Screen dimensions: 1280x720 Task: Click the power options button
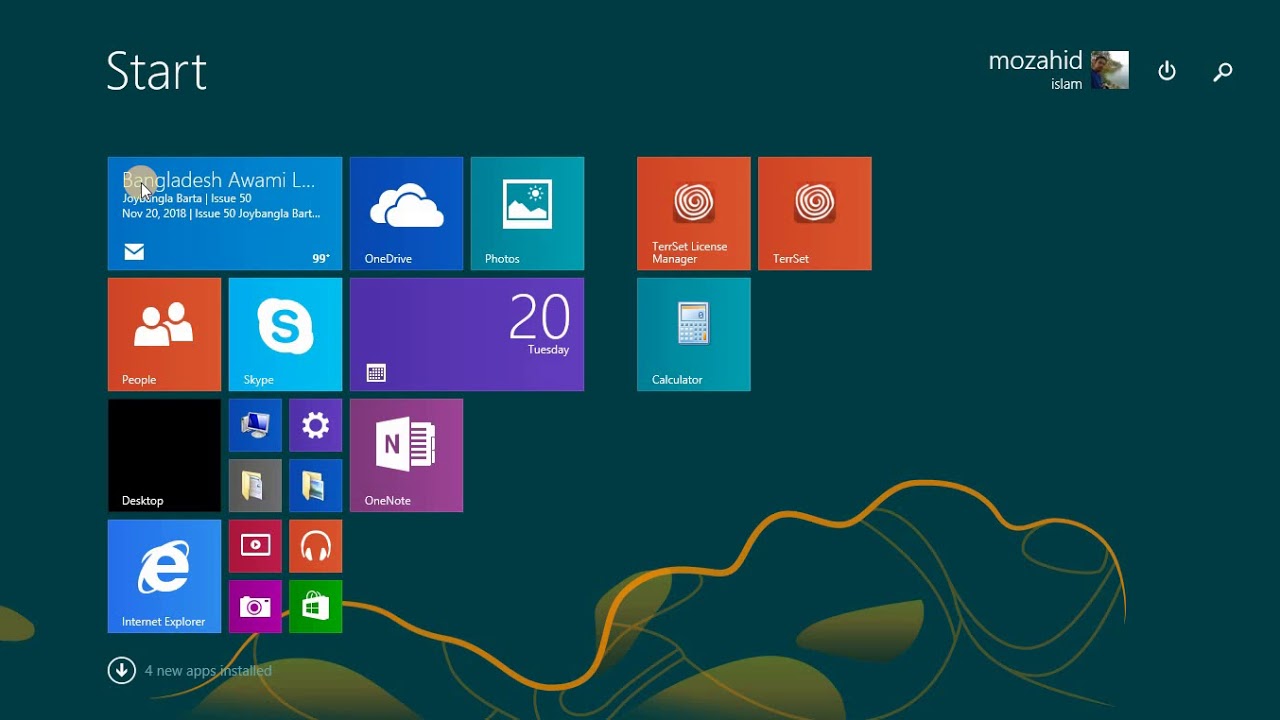1167,71
